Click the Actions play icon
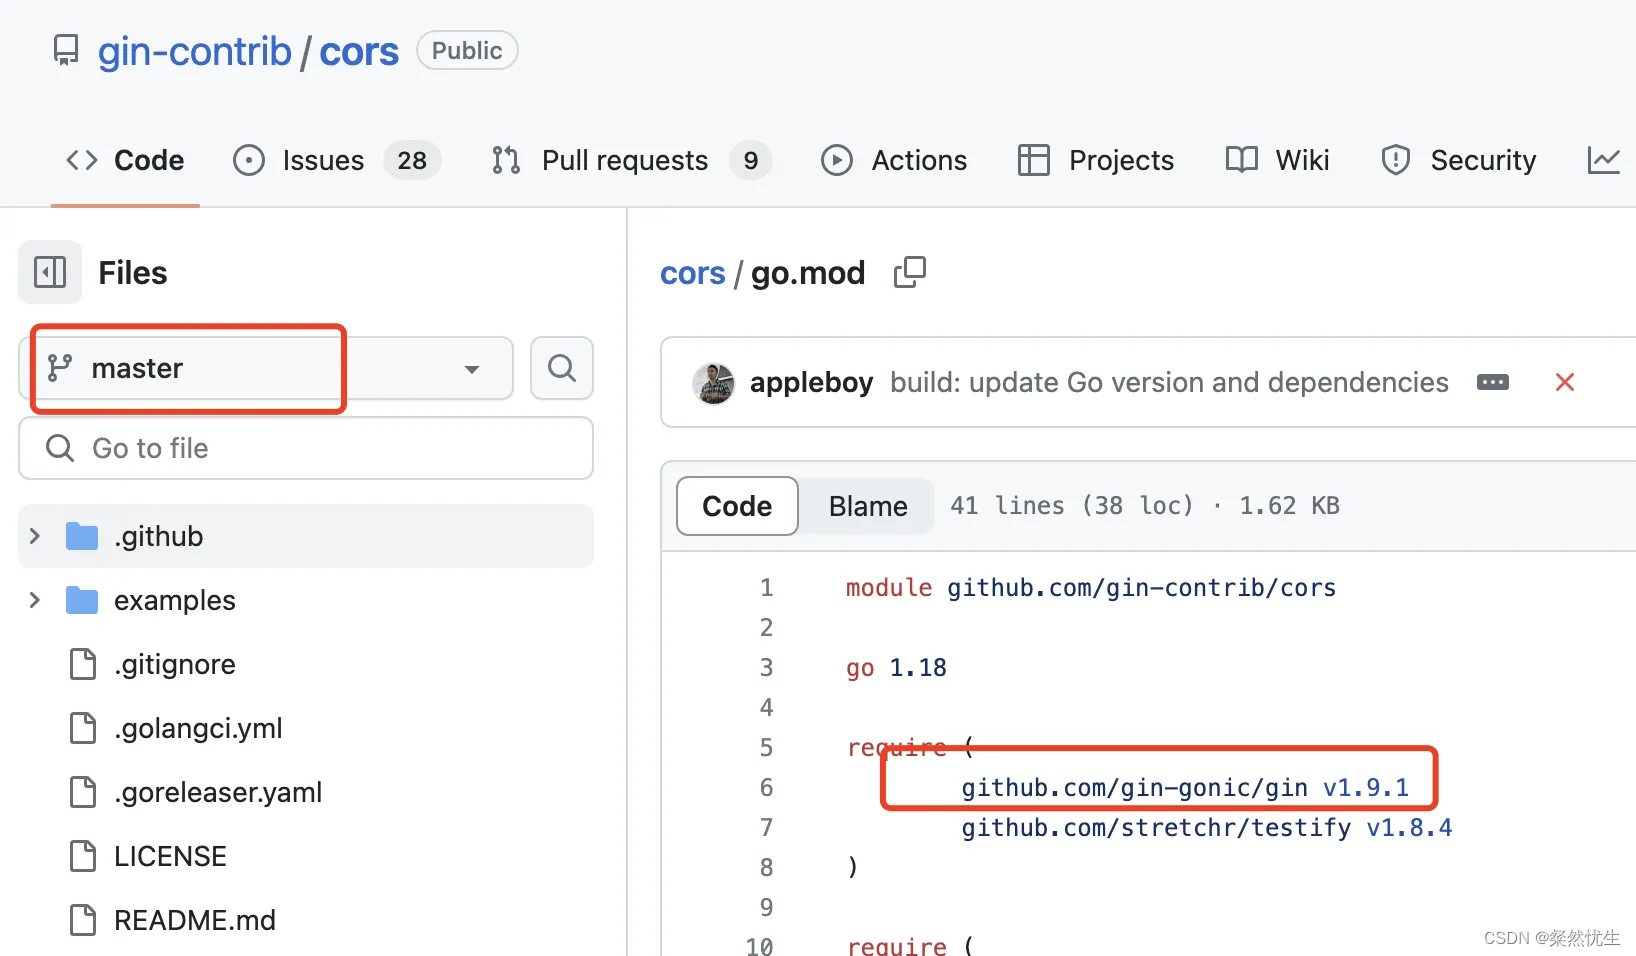This screenshot has height=956, width=1636. click(x=837, y=160)
